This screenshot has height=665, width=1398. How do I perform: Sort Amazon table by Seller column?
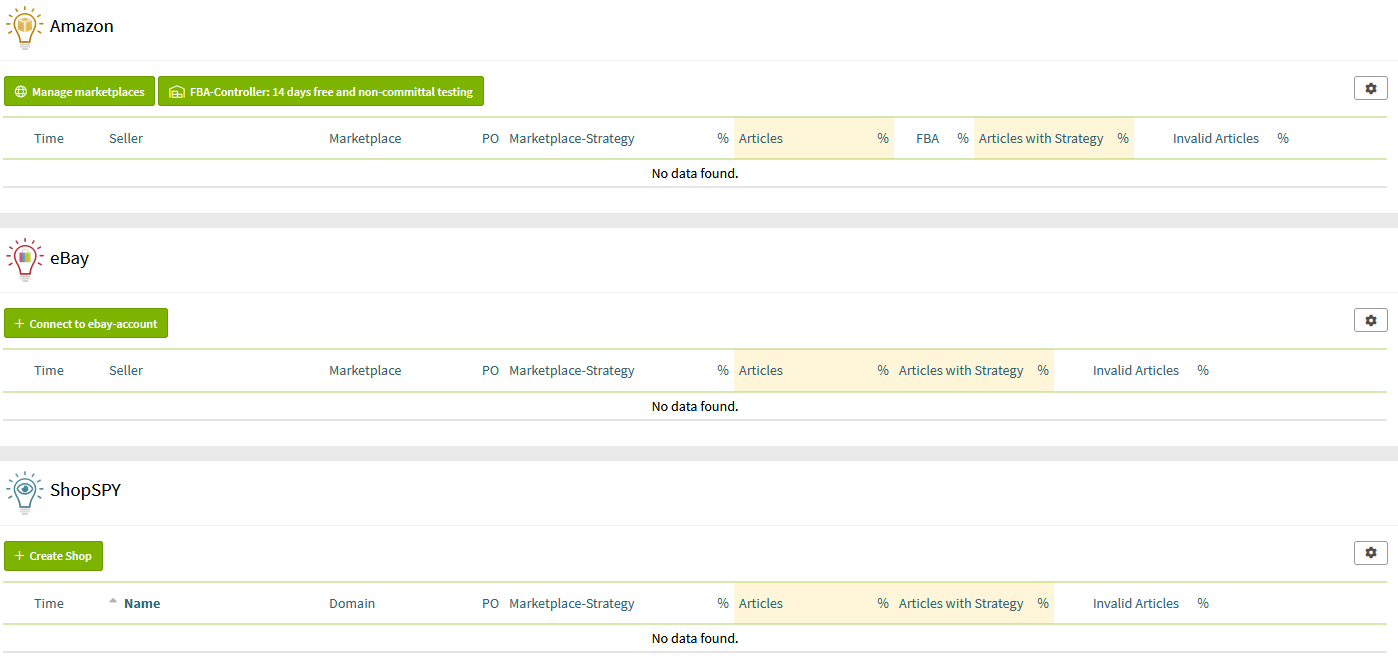point(126,138)
